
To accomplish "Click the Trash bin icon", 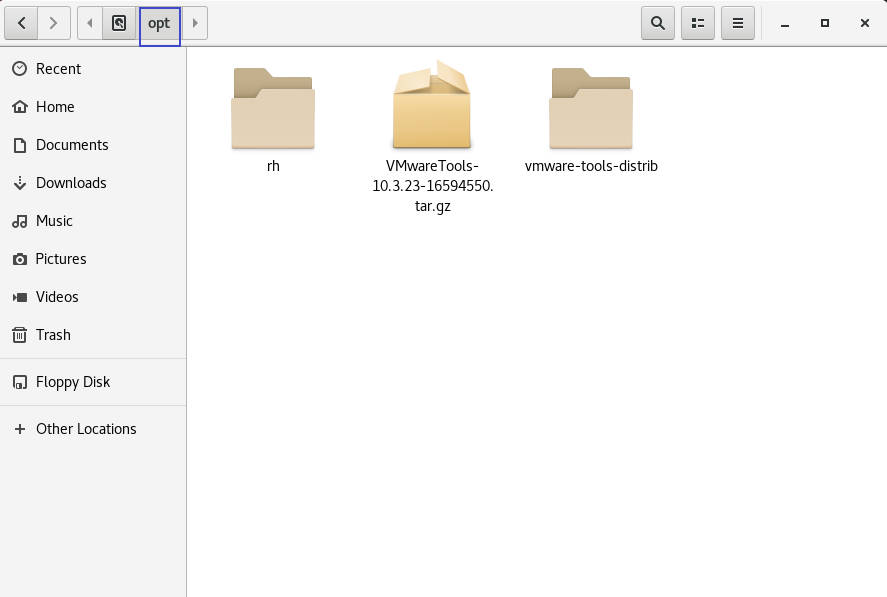I will [x=20, y=335].
